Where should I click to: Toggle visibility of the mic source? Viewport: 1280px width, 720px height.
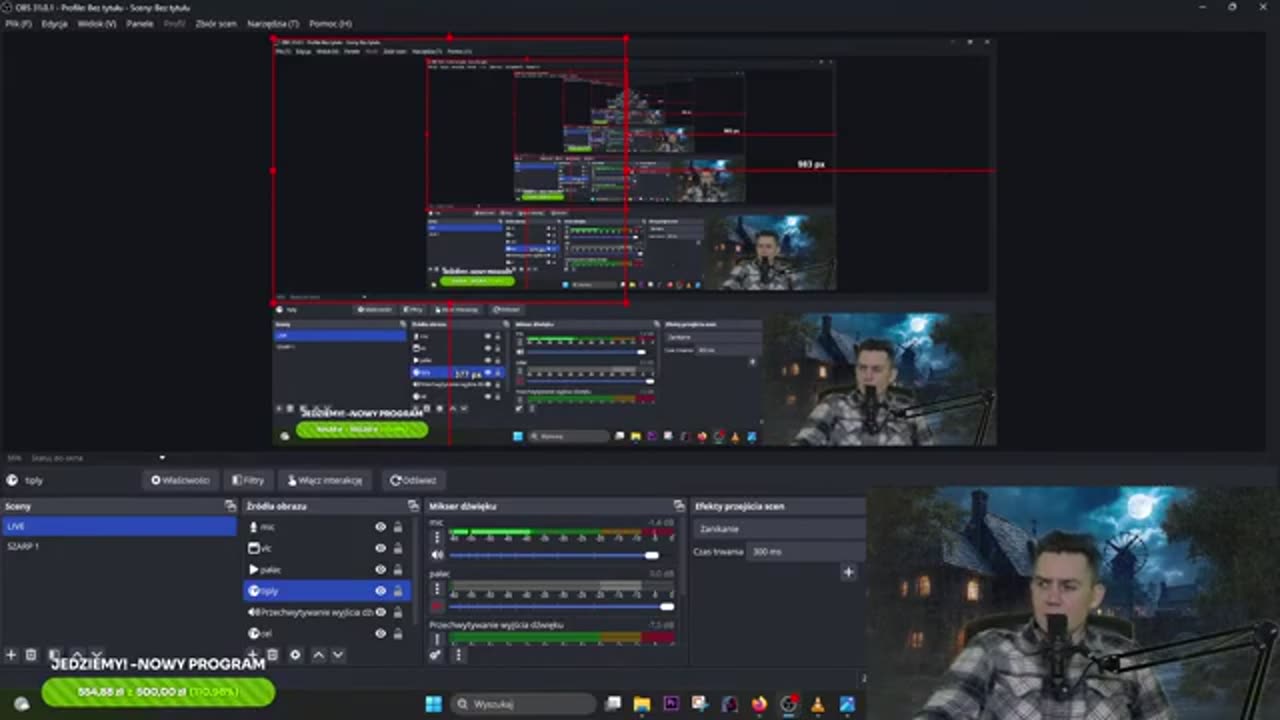coord(380,527)
